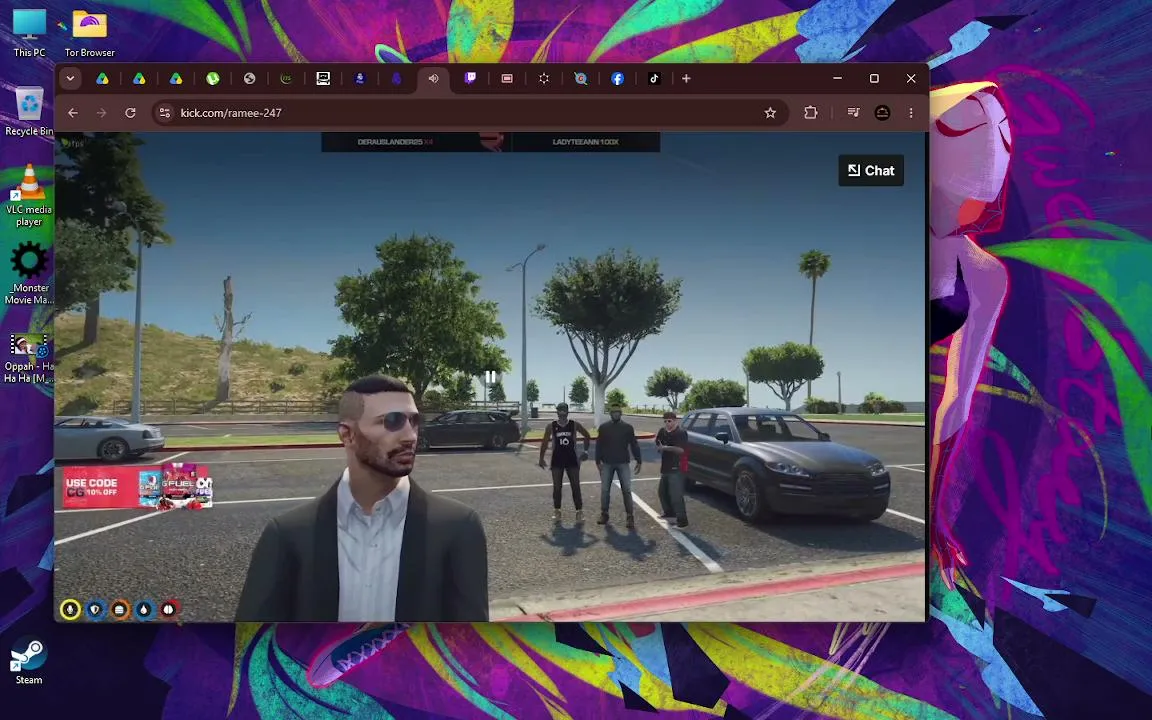Click the pause icon on the video

click(x=490, y=377)
